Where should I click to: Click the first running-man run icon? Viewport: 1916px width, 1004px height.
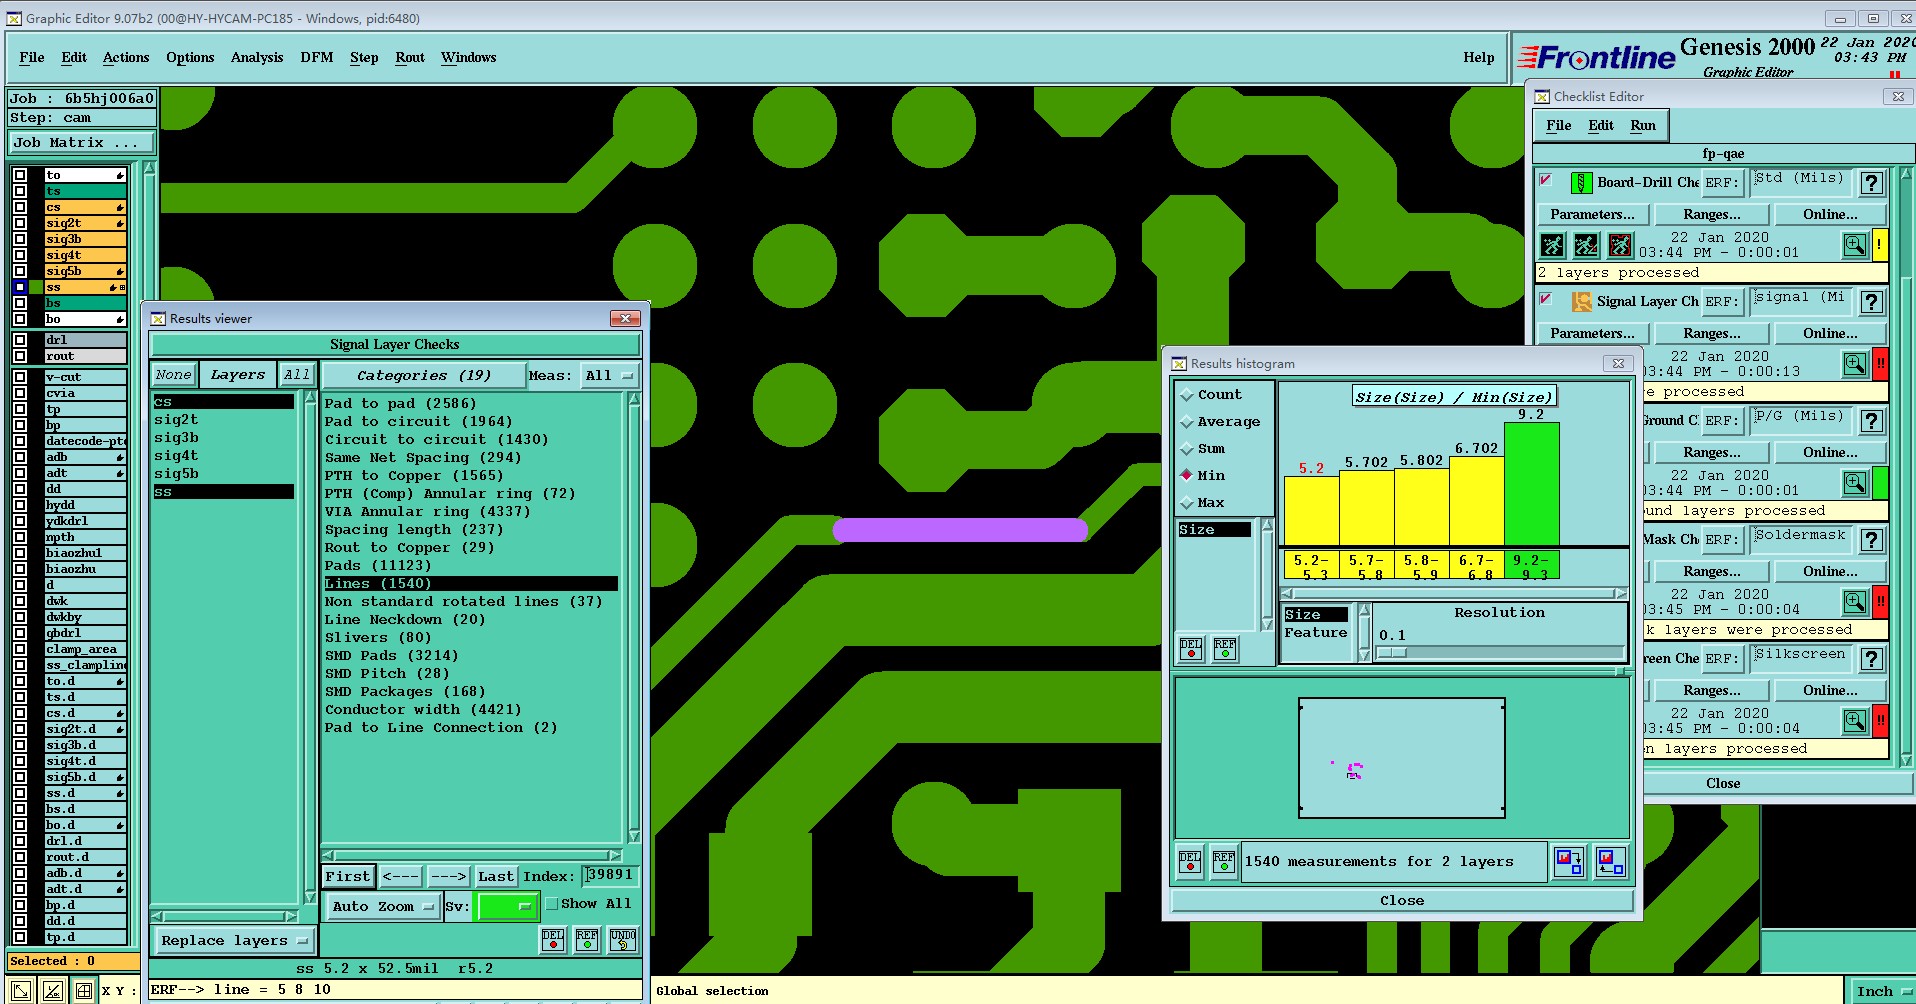coord(1552,245)
